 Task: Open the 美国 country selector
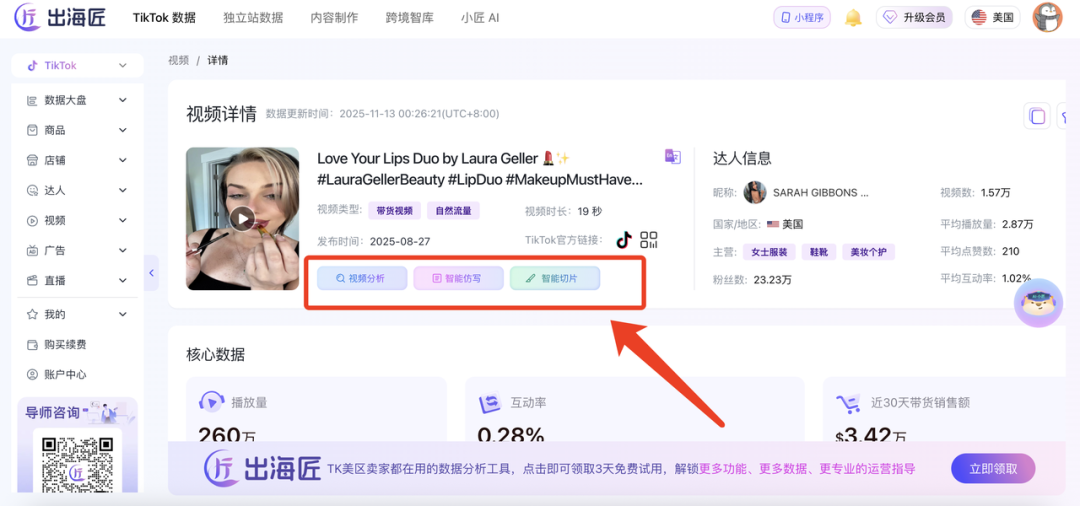(993, 18)
